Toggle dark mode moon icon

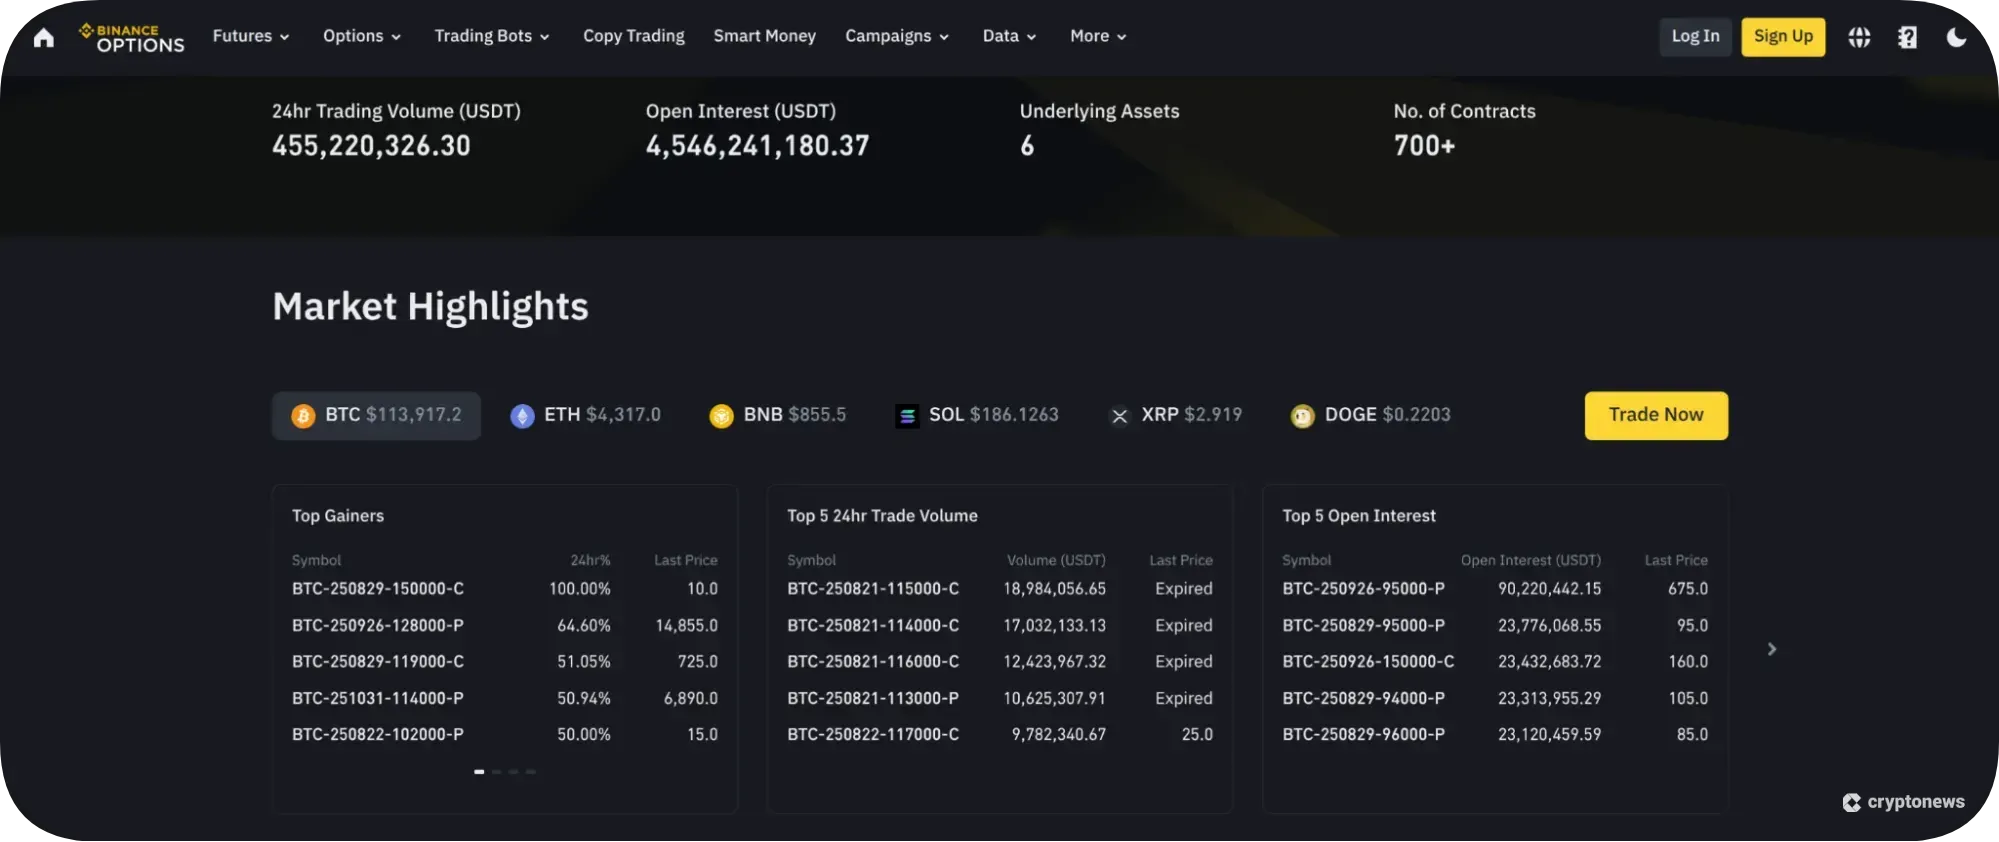[1956, 37]
